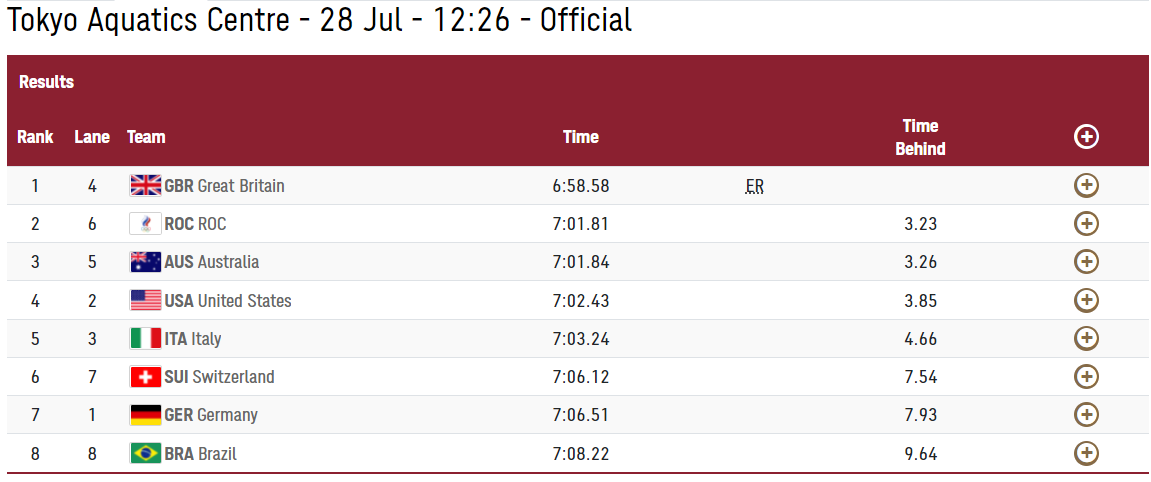Click the Great Britain flag icon
The width and height of the screenshot is (1151, 482).
(146, 185)
